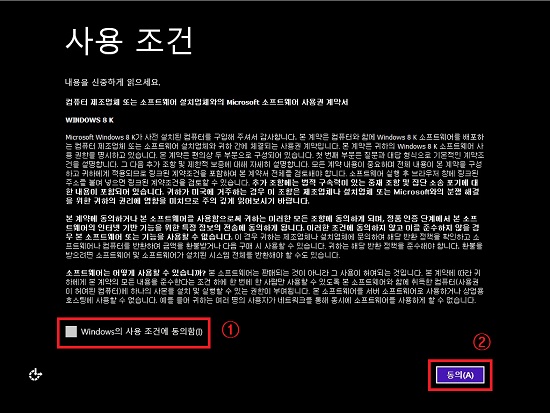Click the word Microsoft in the bold agreement heading
Viewport: 550px width, 413px height.
point(242,102)
